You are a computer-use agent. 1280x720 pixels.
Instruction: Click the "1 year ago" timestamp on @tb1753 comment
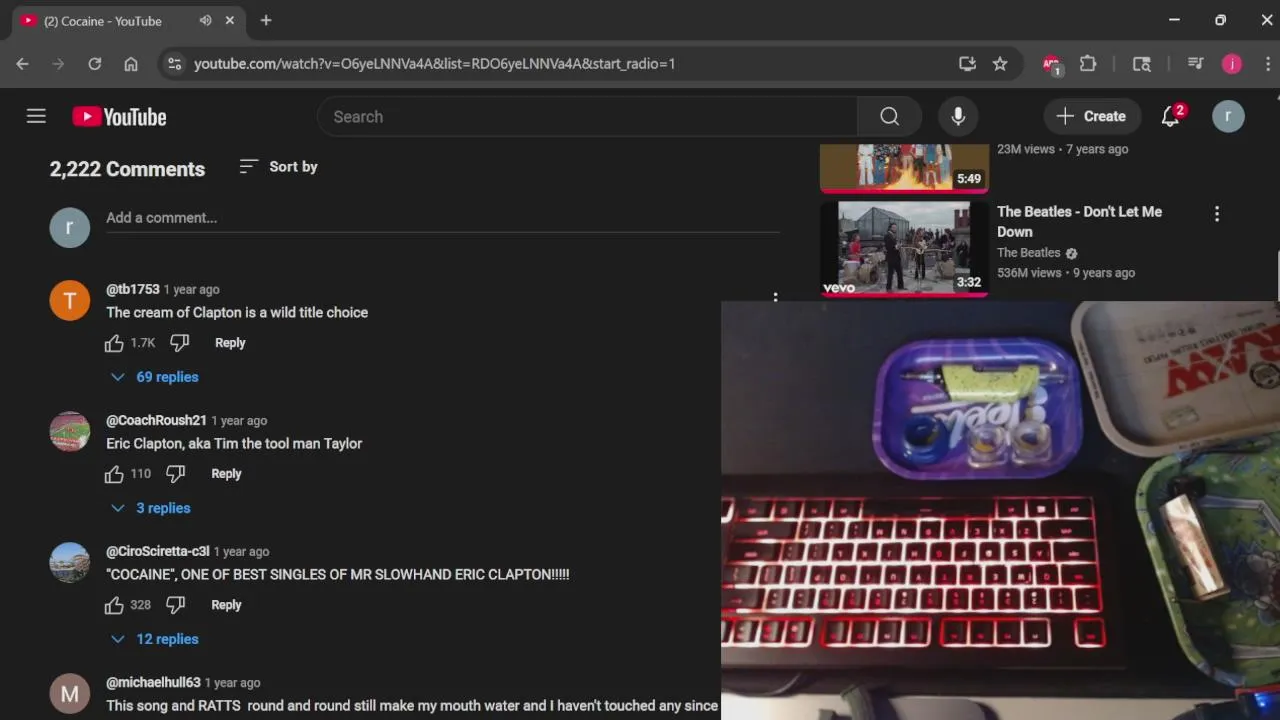coord(191,289)
